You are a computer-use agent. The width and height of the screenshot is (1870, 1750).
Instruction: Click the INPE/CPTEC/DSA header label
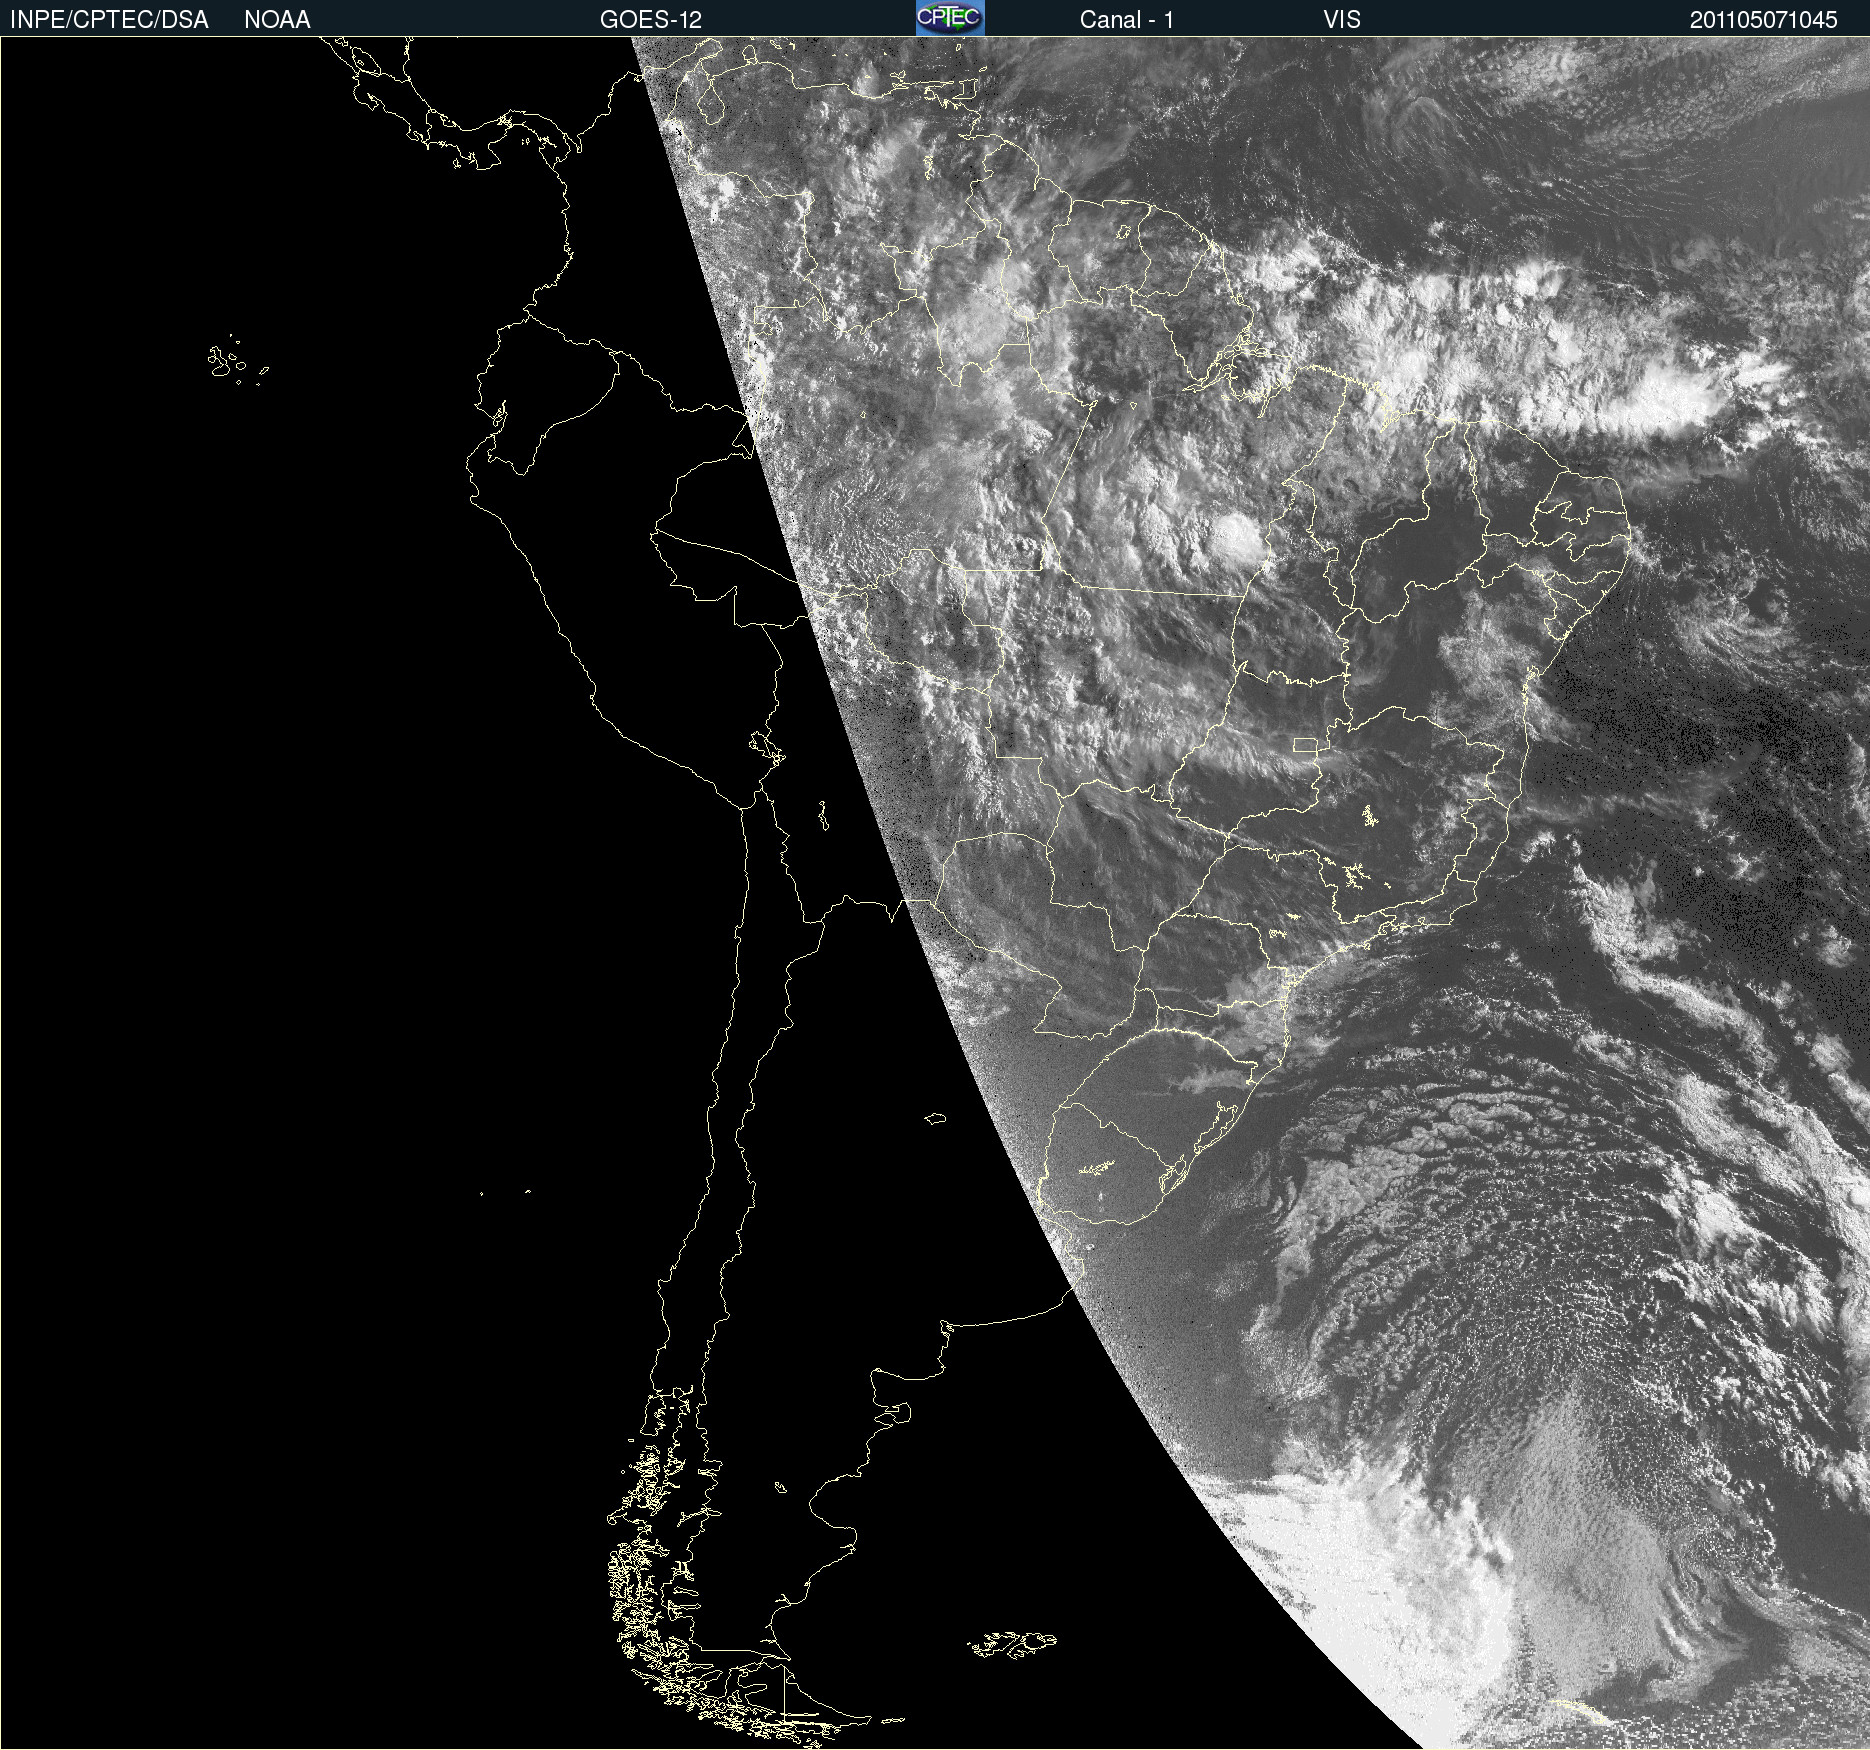(x=109, y=20)
